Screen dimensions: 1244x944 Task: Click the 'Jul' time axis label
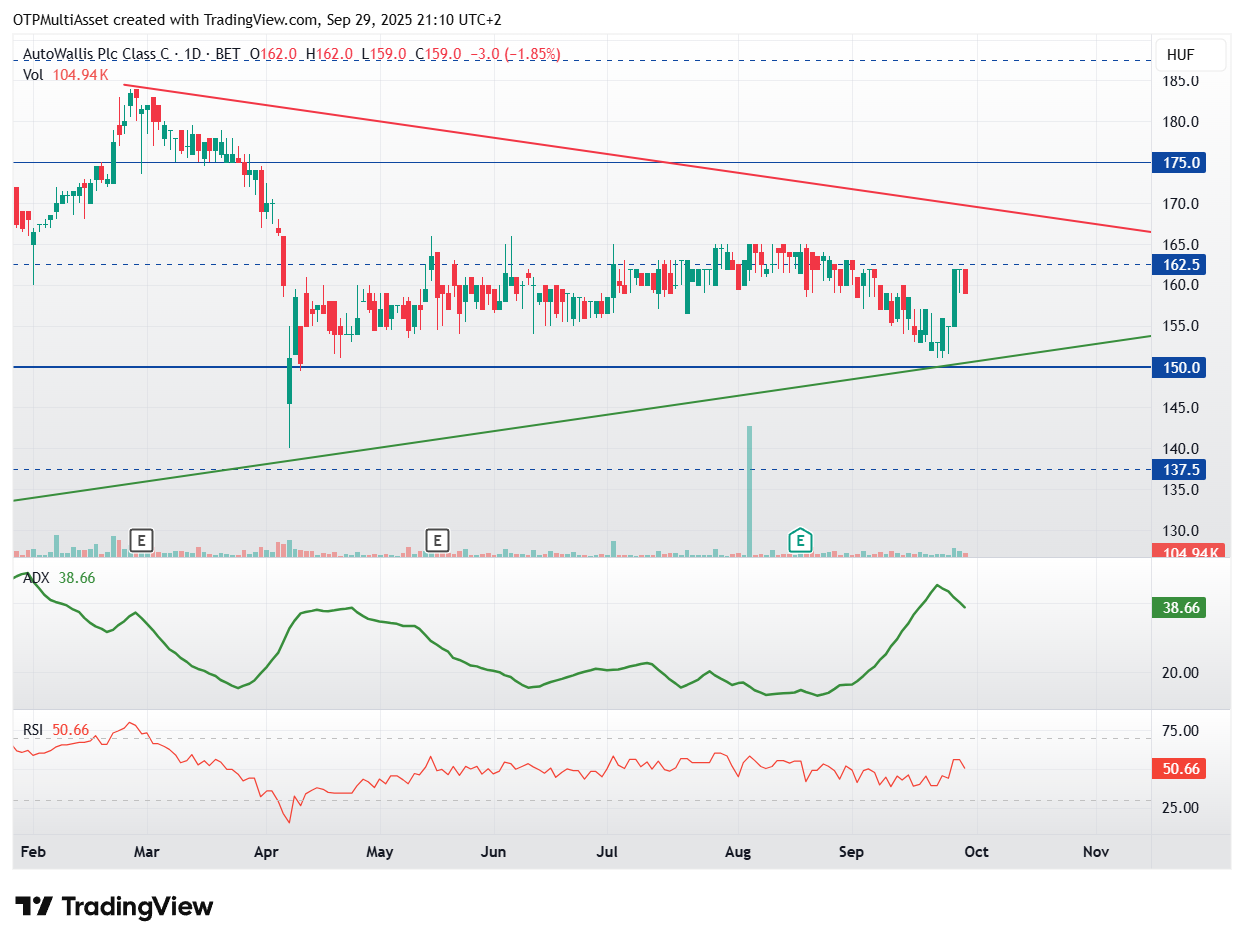pos(607,852)
